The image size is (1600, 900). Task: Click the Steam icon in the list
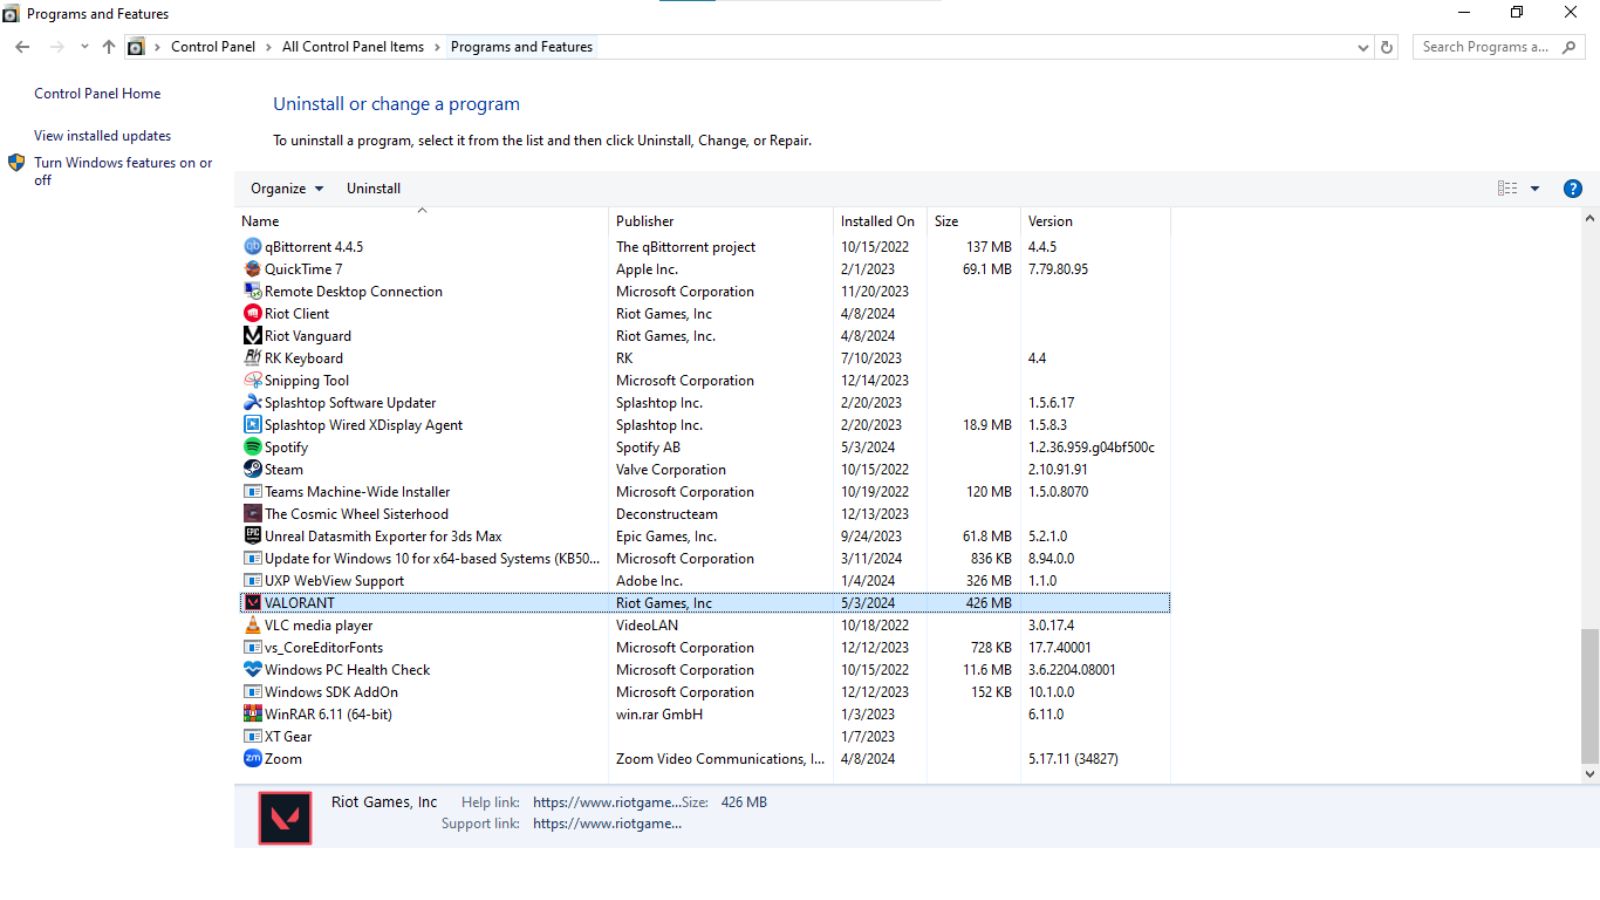(252, 469)
